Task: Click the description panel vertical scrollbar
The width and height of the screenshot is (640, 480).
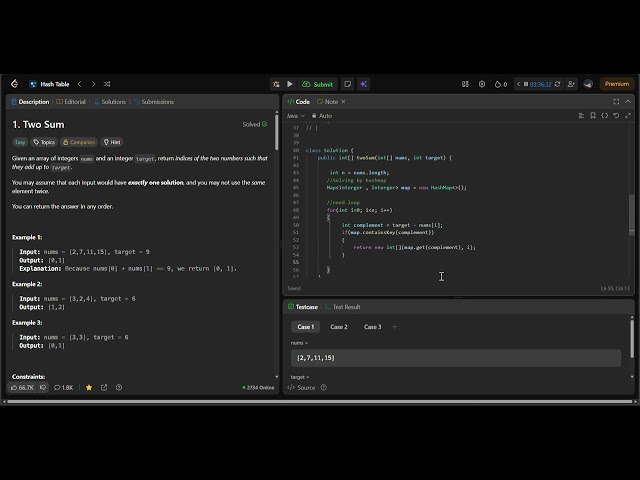Action: tap(277, 131)
